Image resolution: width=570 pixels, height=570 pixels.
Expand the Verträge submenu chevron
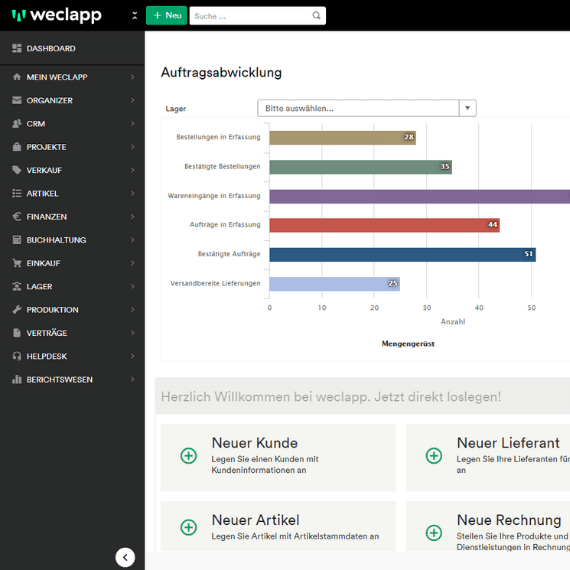coord(133,333)
